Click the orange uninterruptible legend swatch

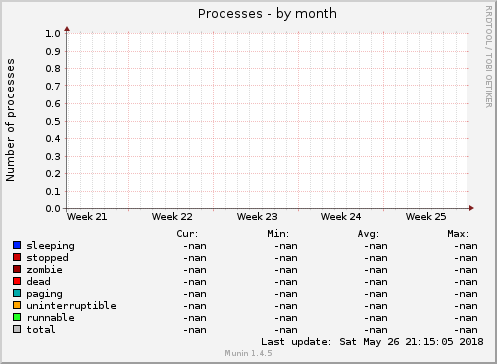tap(17, 305)
